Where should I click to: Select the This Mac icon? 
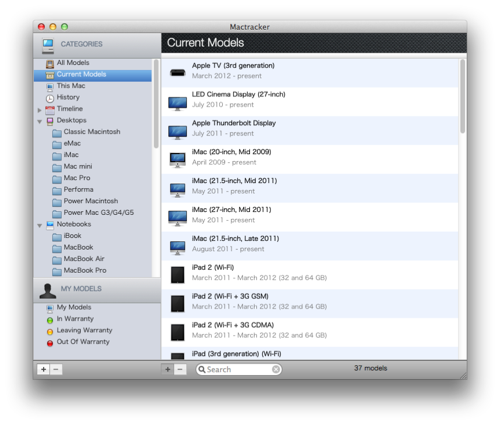(x=50, y=87)
